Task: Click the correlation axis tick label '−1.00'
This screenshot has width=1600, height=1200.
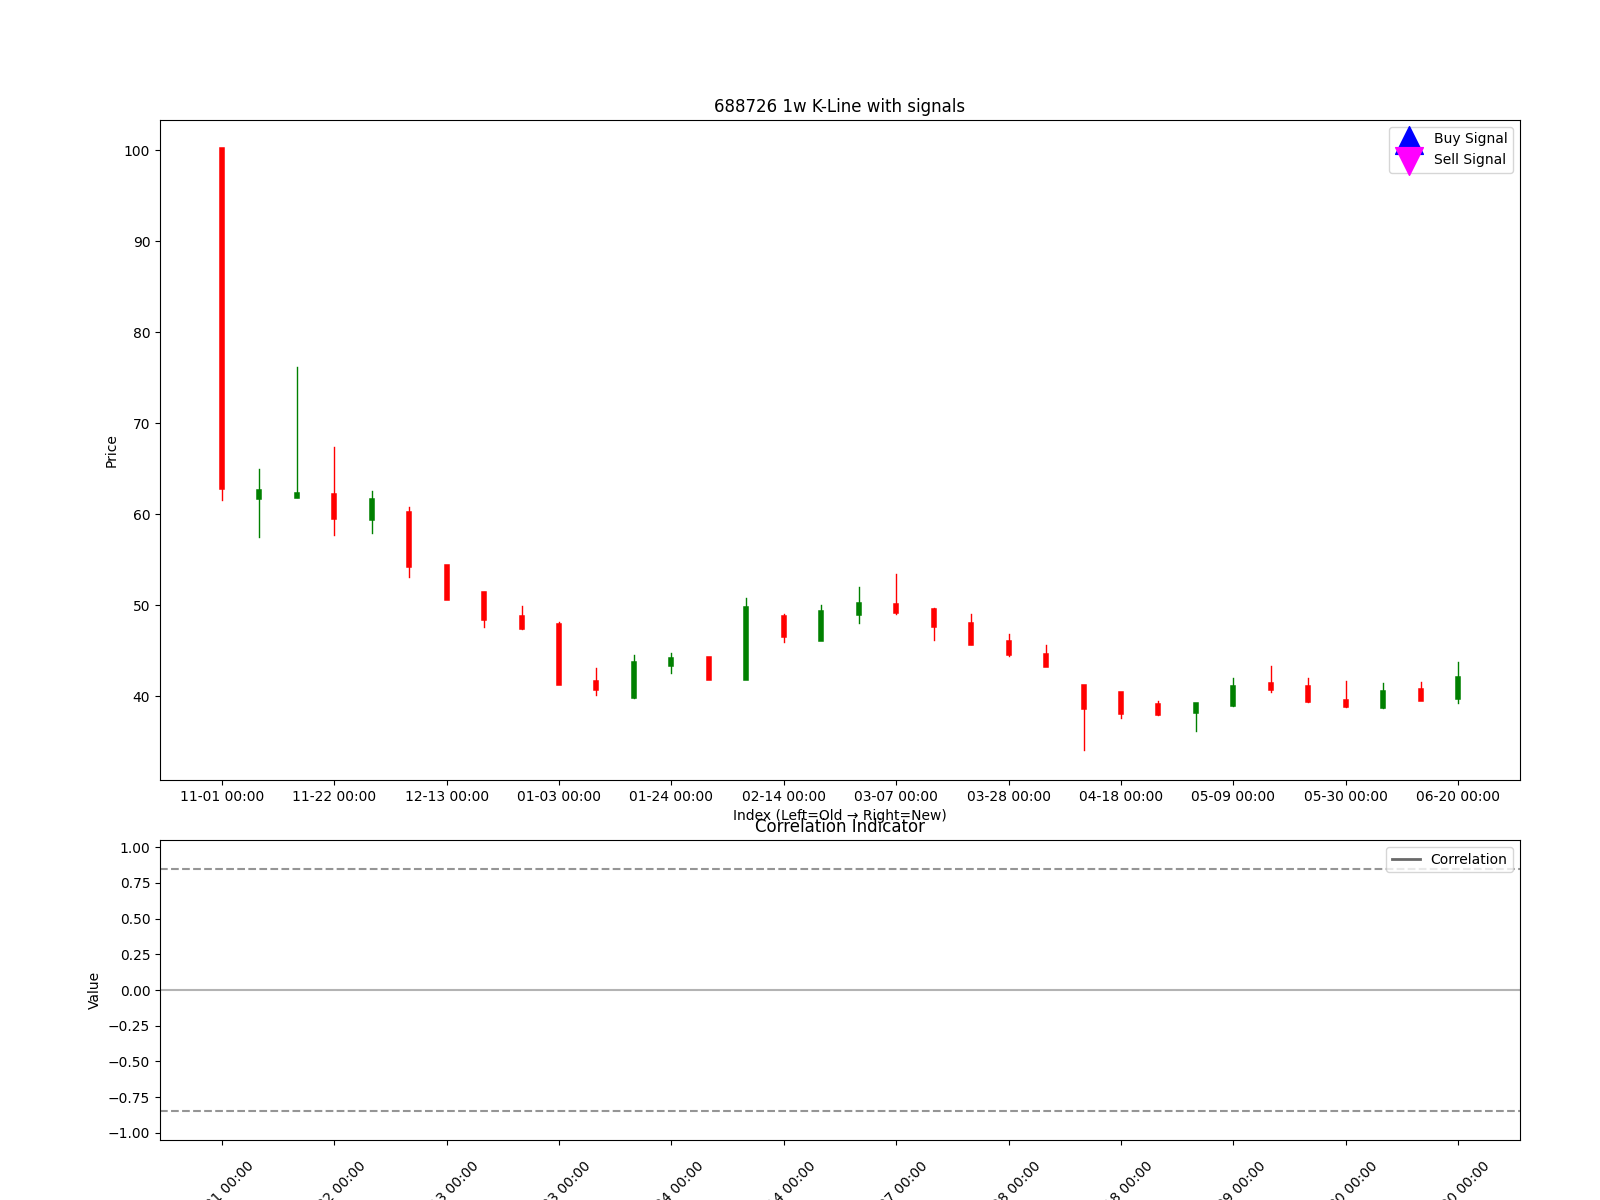Action: coord(129,1133)
